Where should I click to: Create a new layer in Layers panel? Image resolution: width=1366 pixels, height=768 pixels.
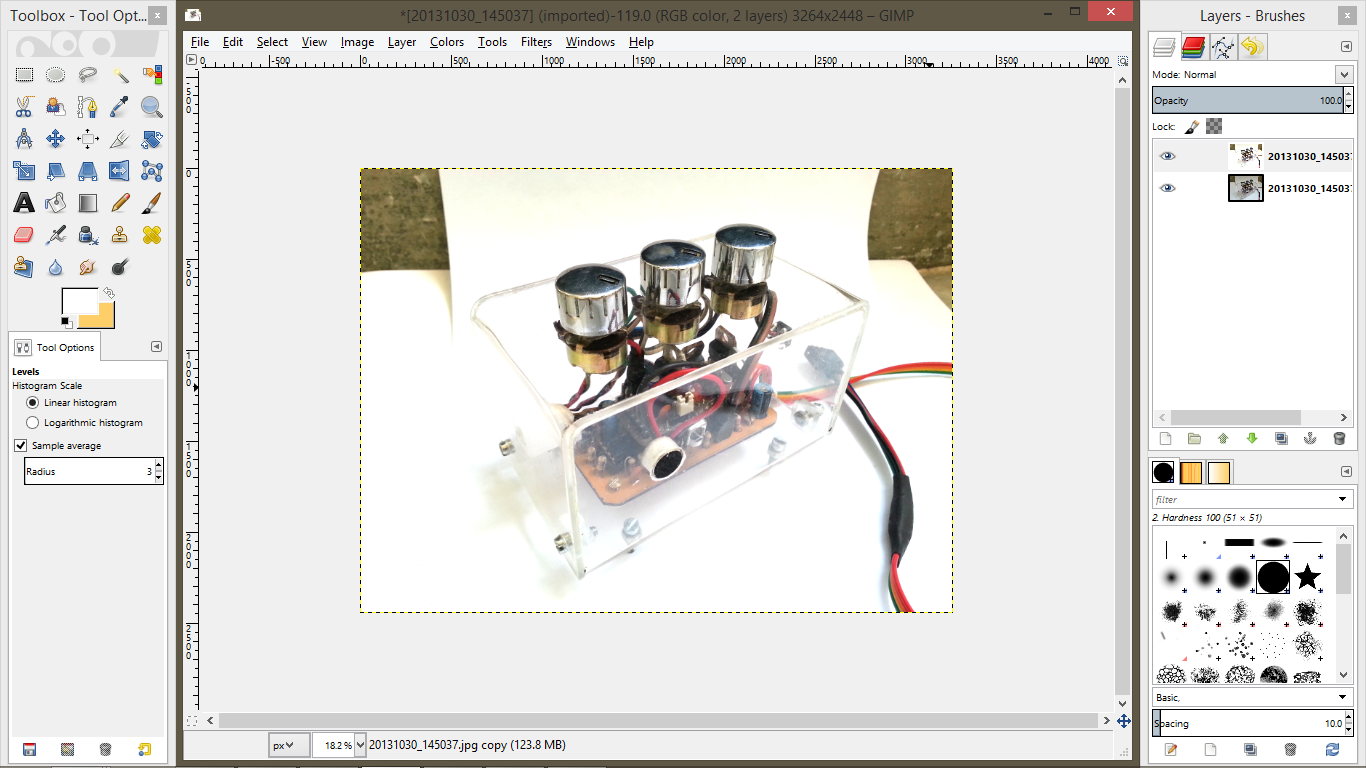click(x=1166, y=439)
